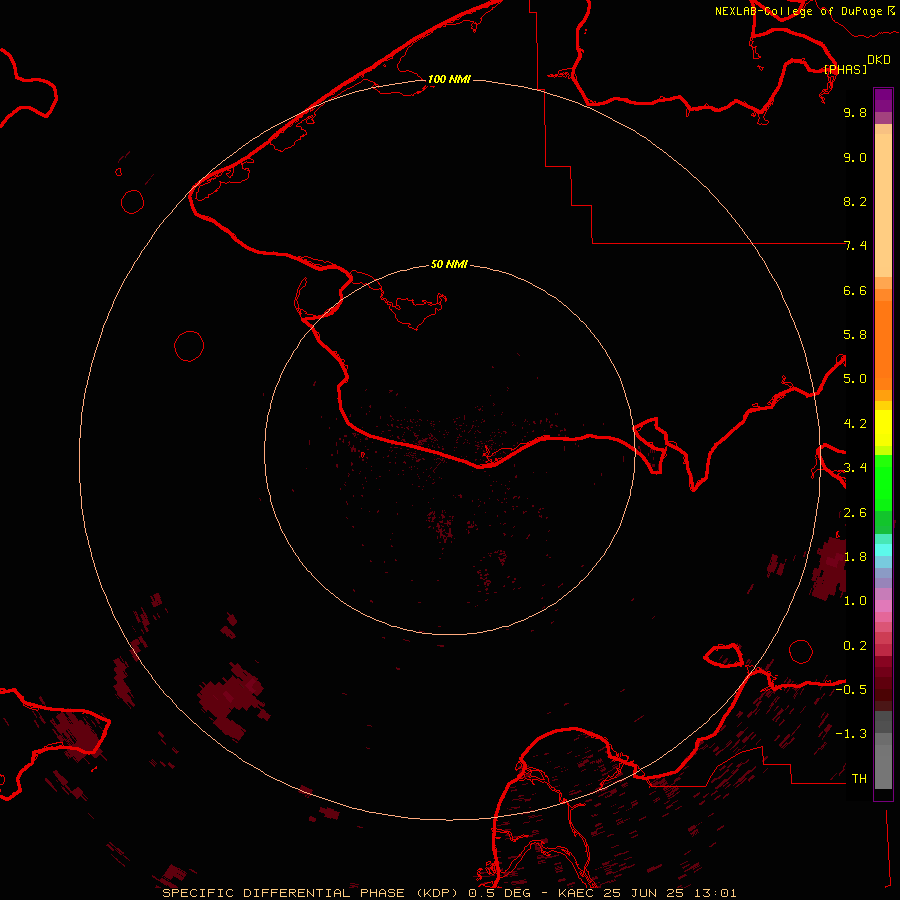Screen dimensions: 900x900
Task: Click the 9.8 value on the scale
Action: 855,112
